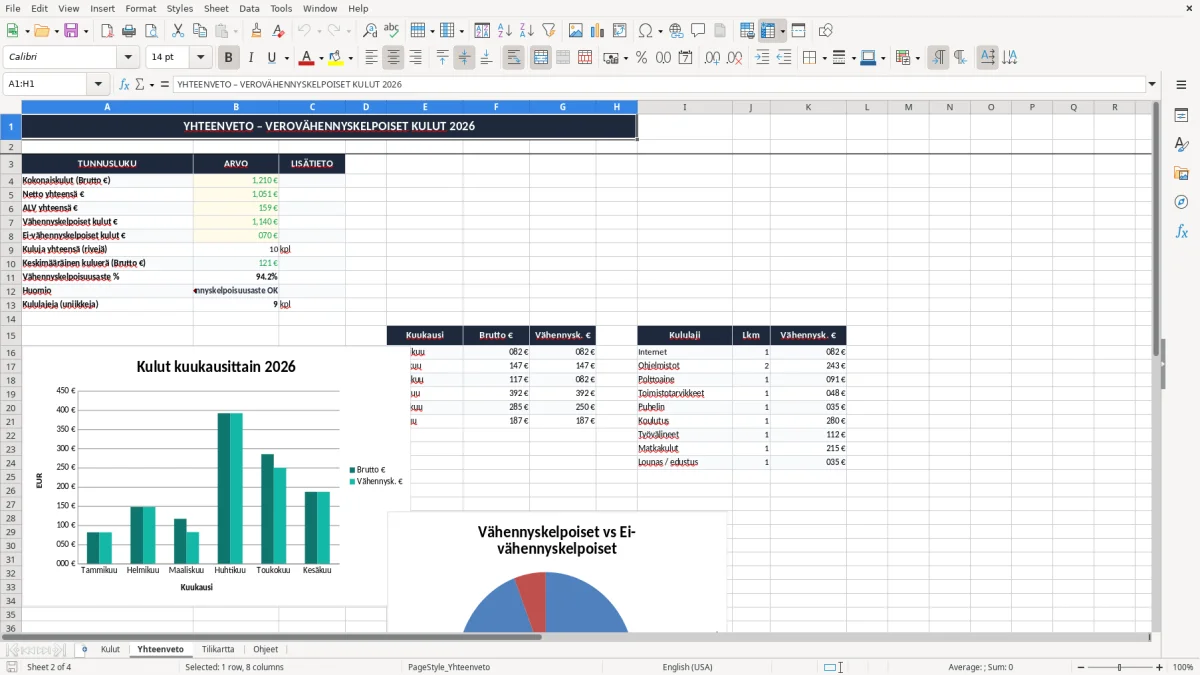Click the Print icon

[129, 31]
